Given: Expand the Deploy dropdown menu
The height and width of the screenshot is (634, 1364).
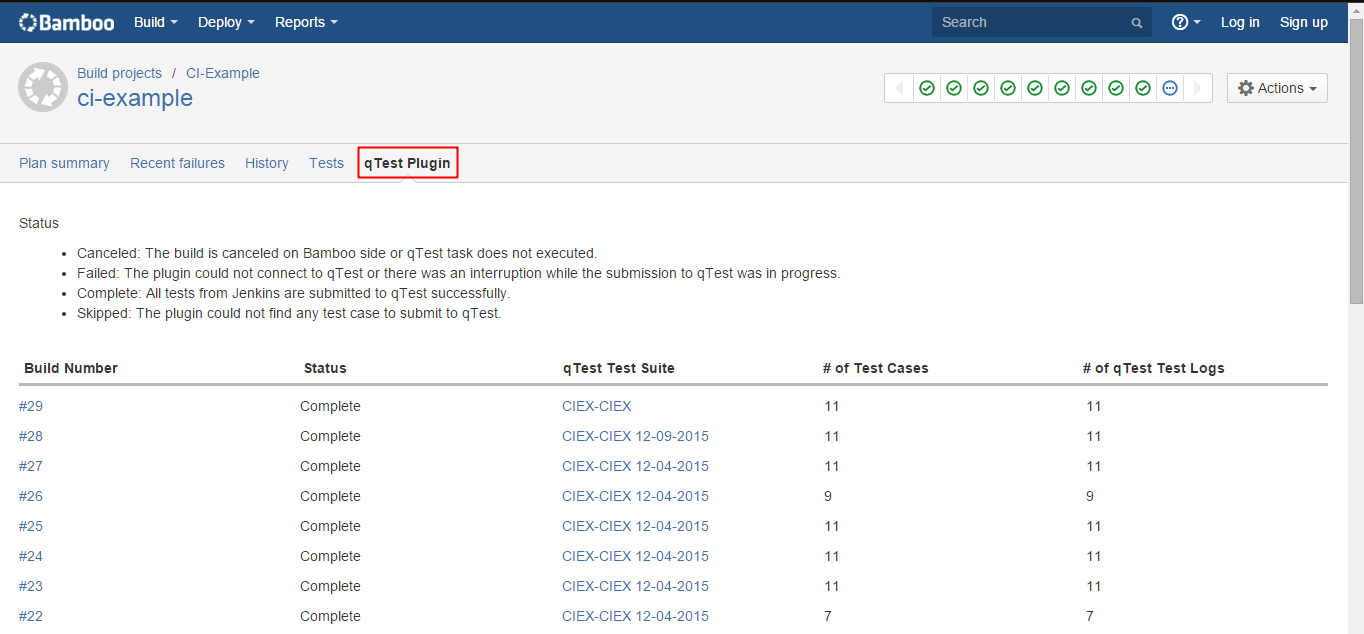Looking at the screenshot, I should point(226,22).
